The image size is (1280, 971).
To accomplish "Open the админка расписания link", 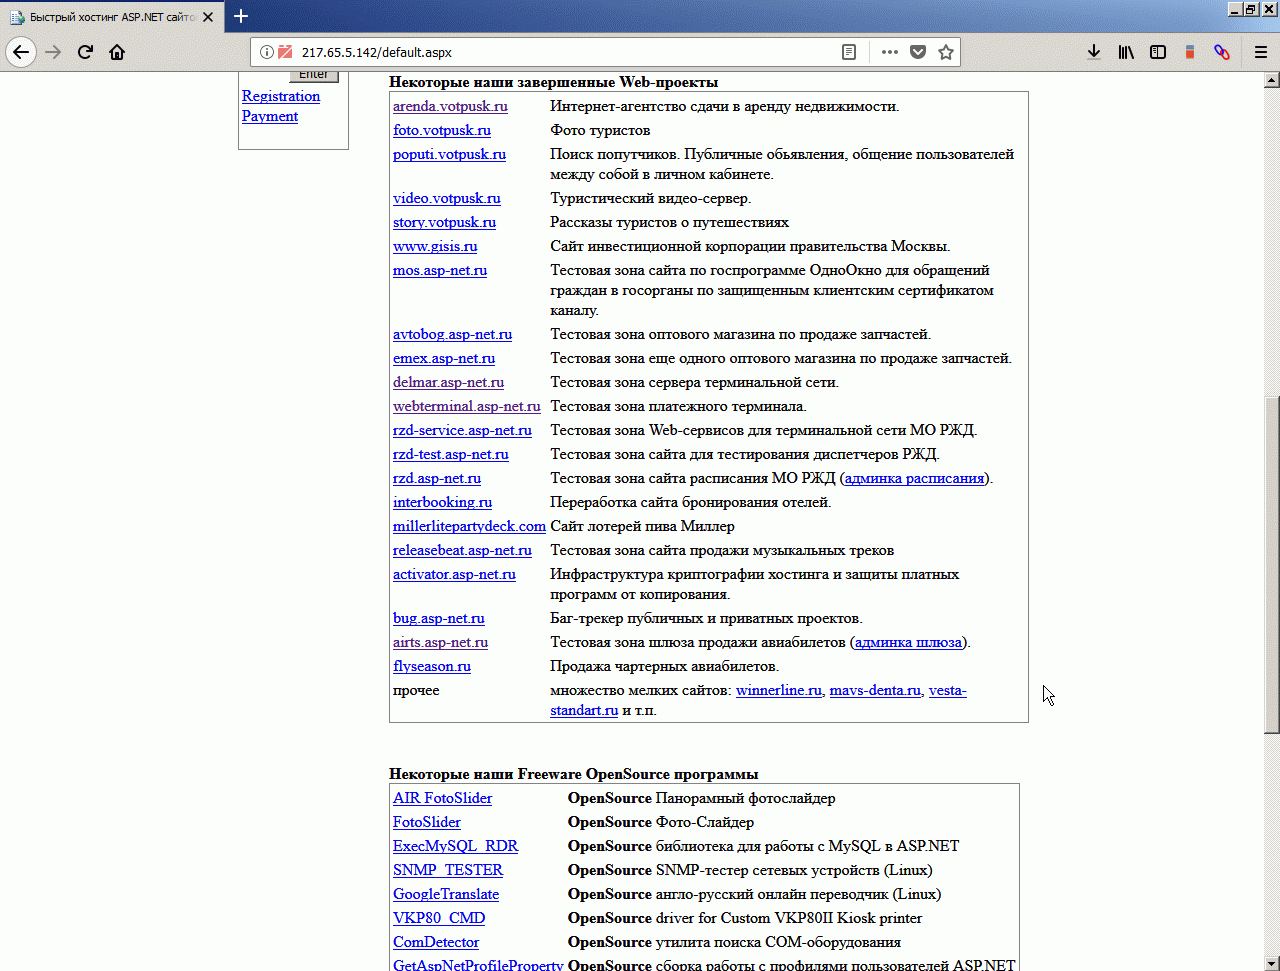I will click(x=914, y=478).
